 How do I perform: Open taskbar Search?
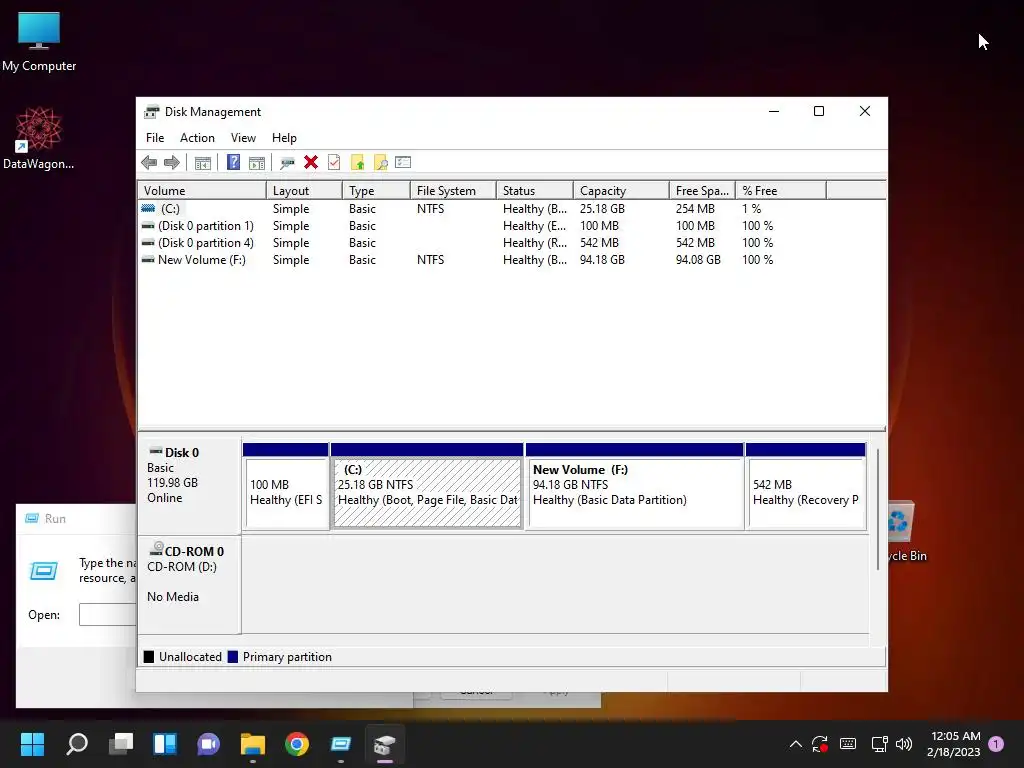pyautogui.click(x=77, y=744)
